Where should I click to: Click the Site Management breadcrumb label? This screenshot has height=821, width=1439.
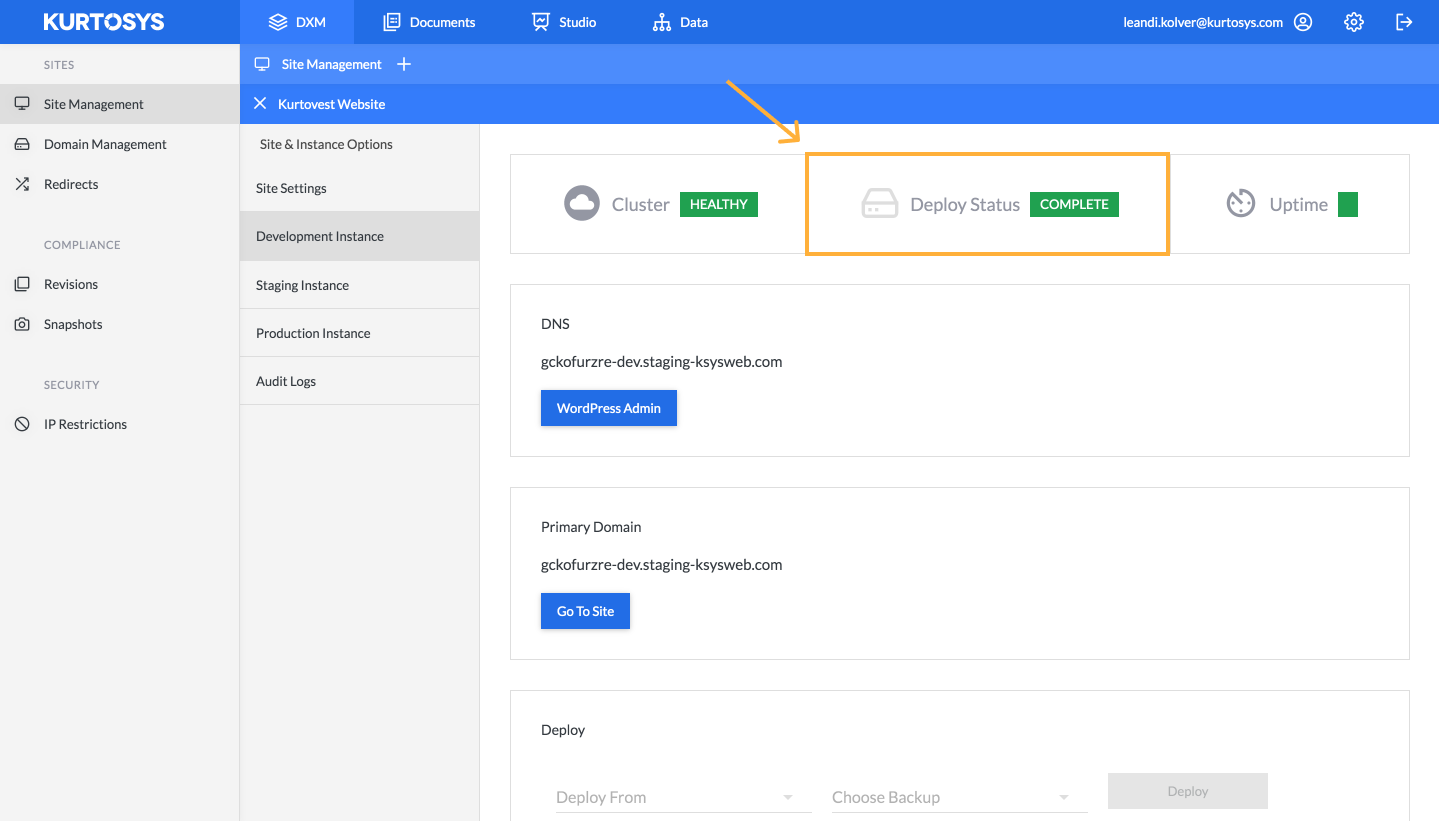[x=332, y=64]
